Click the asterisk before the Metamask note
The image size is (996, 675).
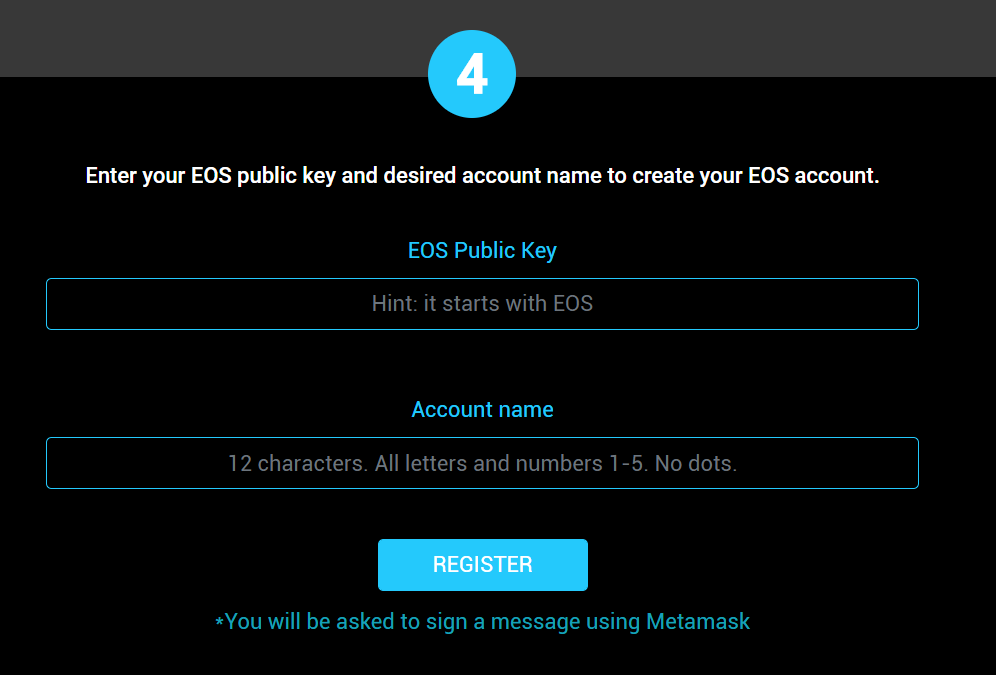pos(219,623)
